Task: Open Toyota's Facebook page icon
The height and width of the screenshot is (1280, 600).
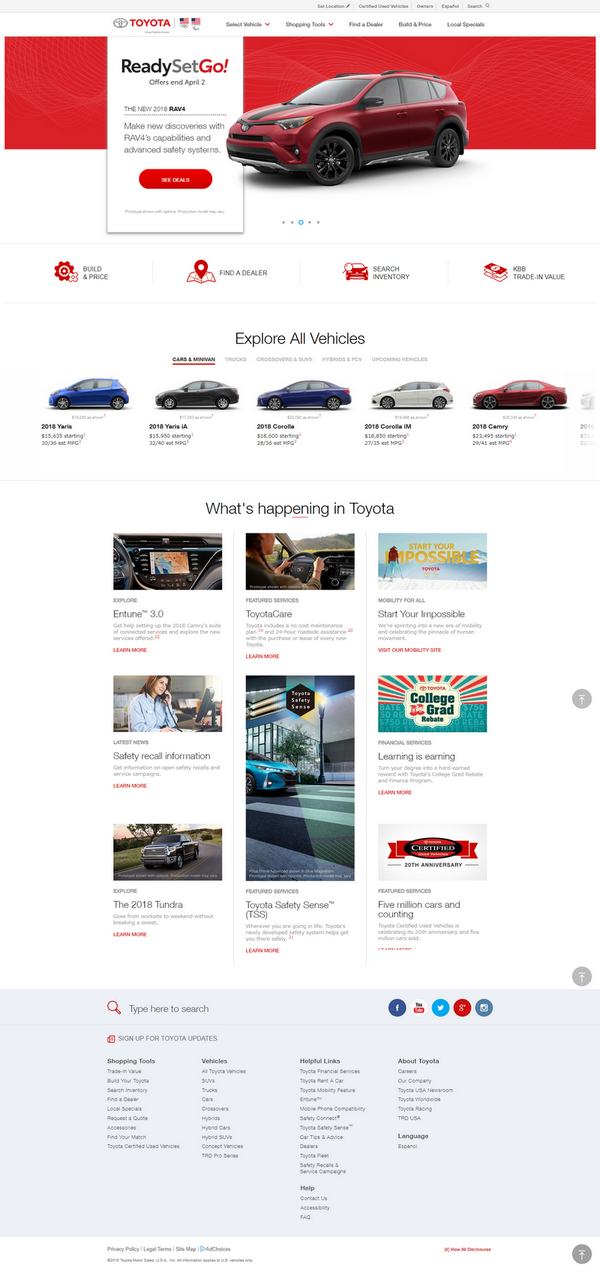Action: [x=397, y=1008]
